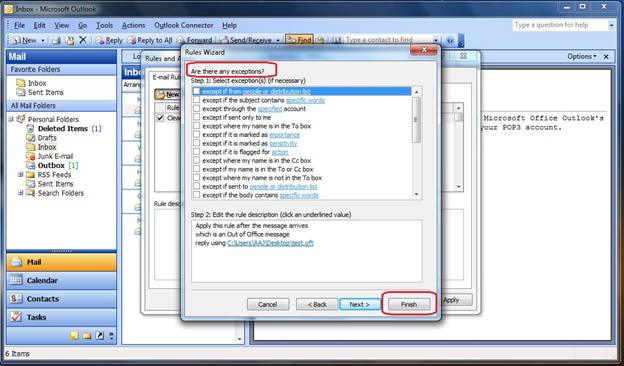Screen dimensions: 624x366
Task: Open Inbox under Personal Folders
Action: [47, 147]
